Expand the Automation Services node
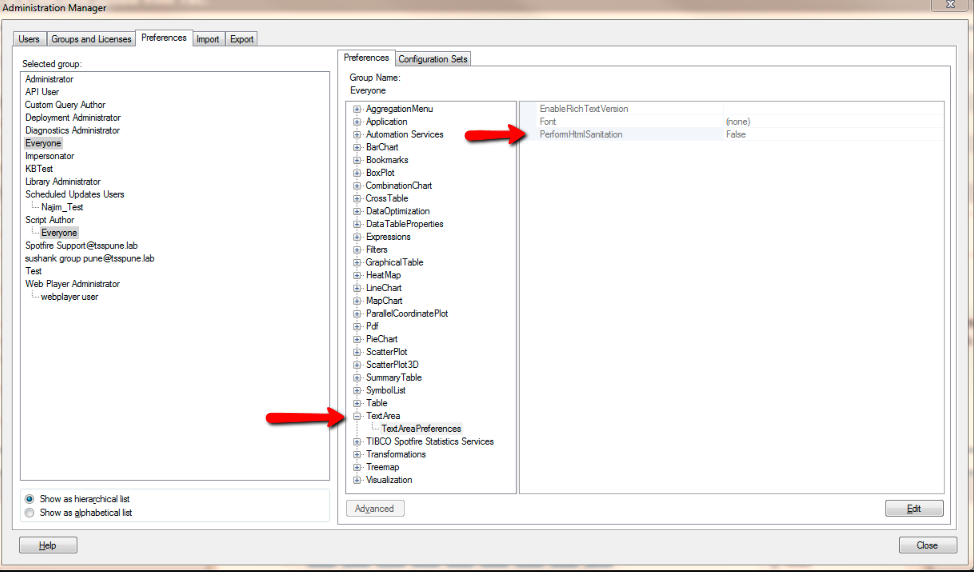The image size is (974, 572). [357, 134]
